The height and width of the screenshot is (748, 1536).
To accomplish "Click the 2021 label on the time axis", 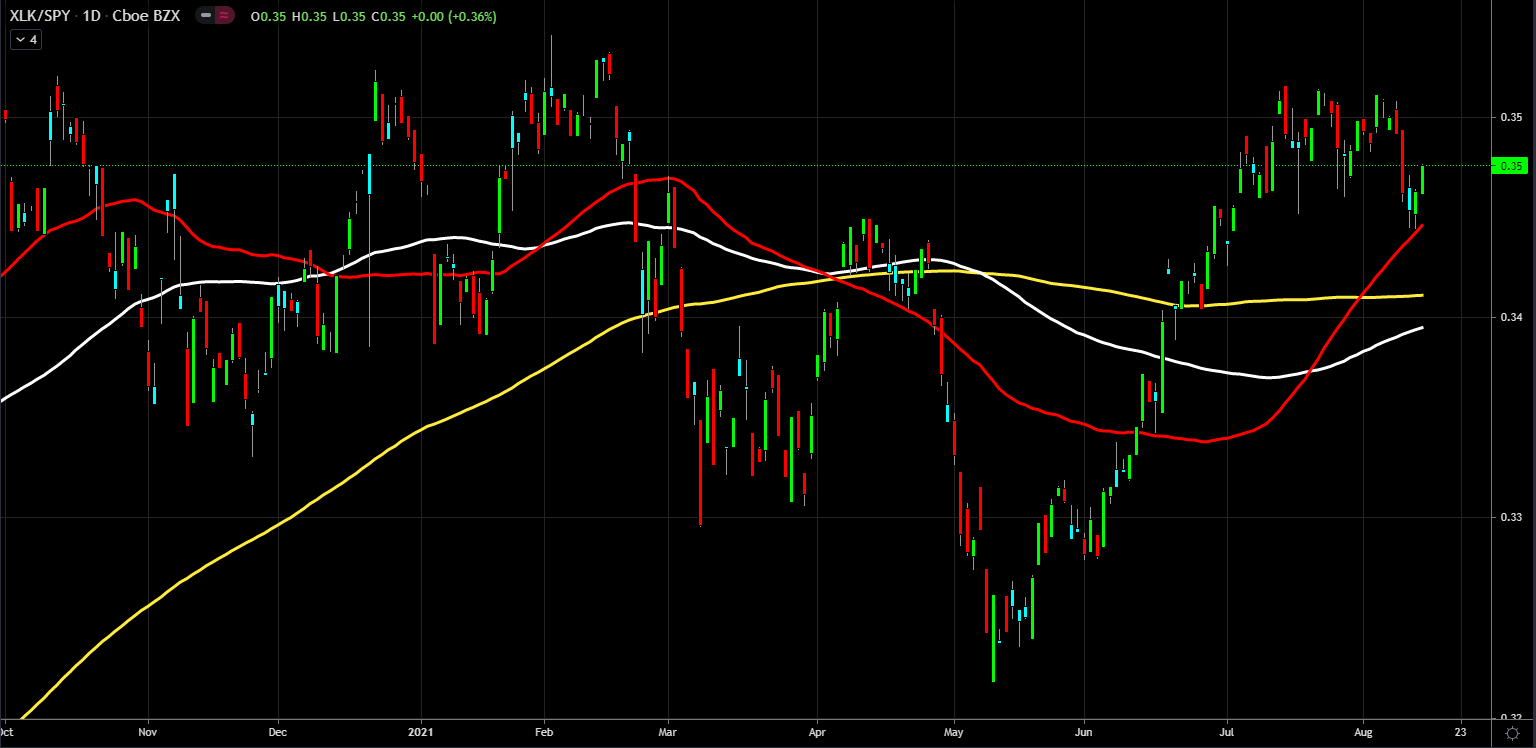I will 421,731.
